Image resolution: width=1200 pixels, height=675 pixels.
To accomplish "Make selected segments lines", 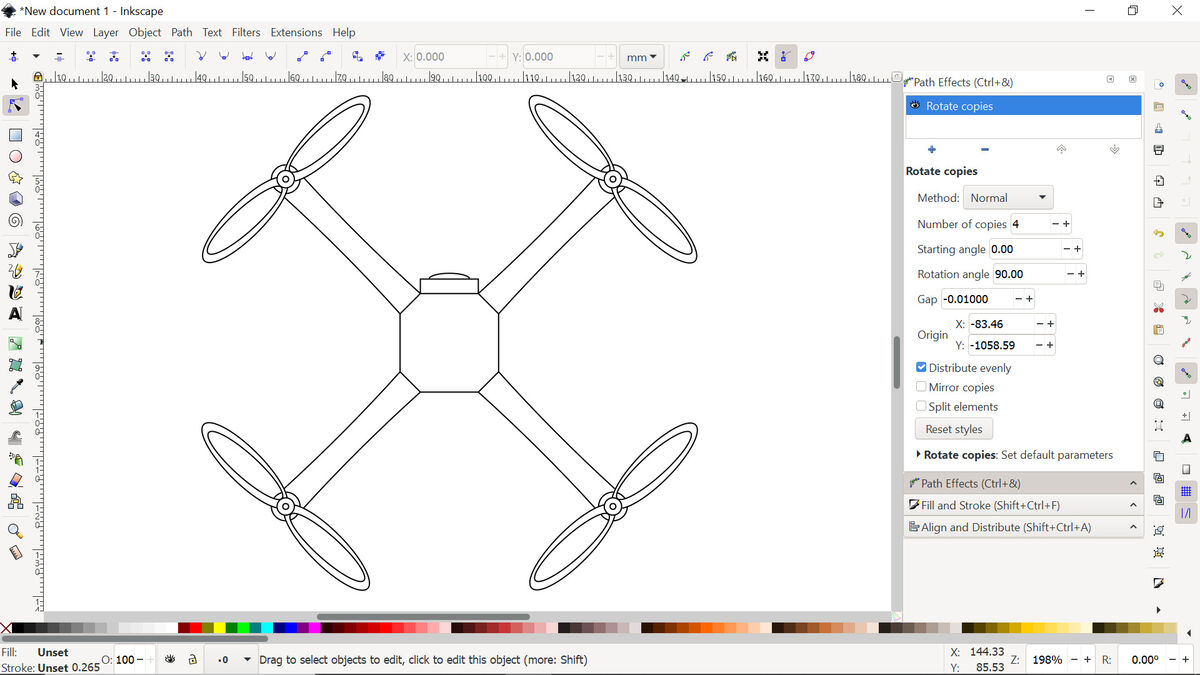I will tap(301, 57).
